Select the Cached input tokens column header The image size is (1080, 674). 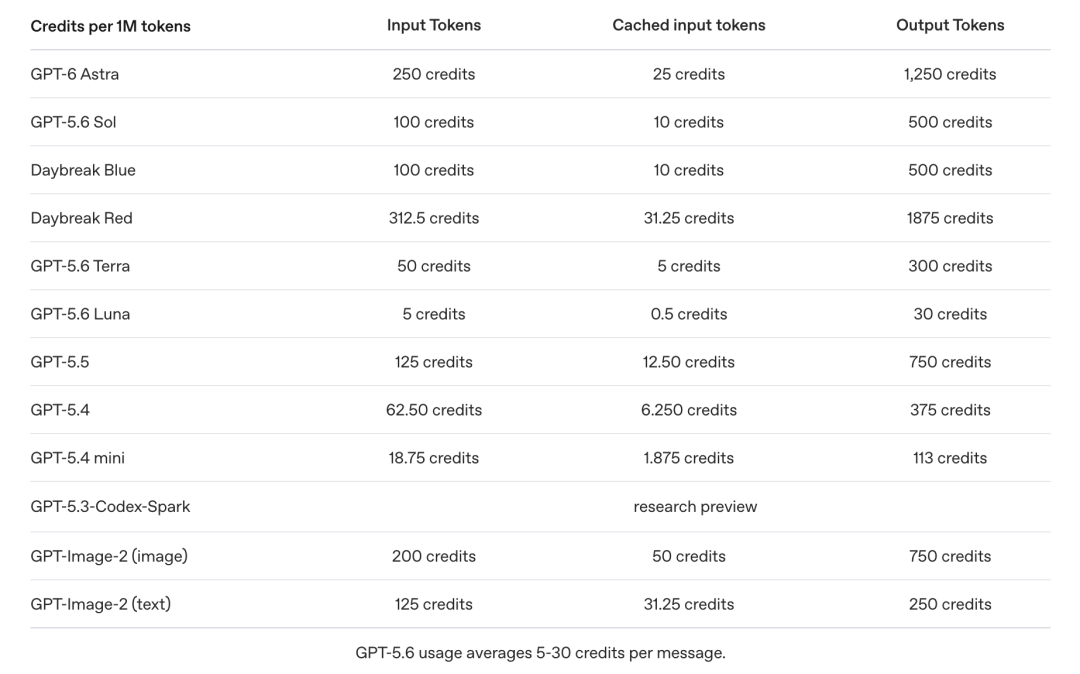pyautogui.click(x=688, y=25)
